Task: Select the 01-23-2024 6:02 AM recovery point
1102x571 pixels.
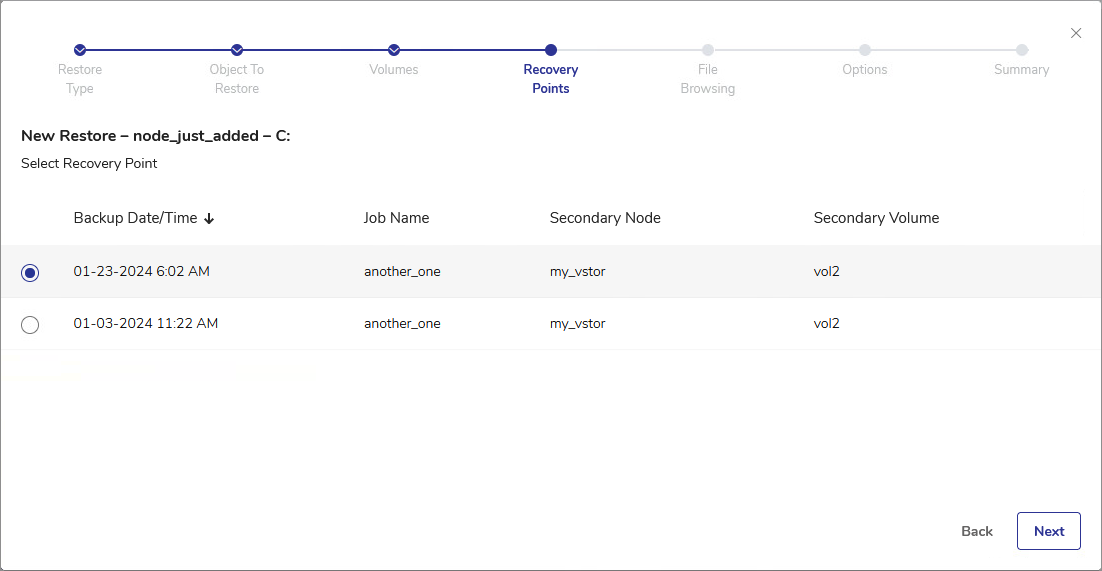Action: pos(30,273)
